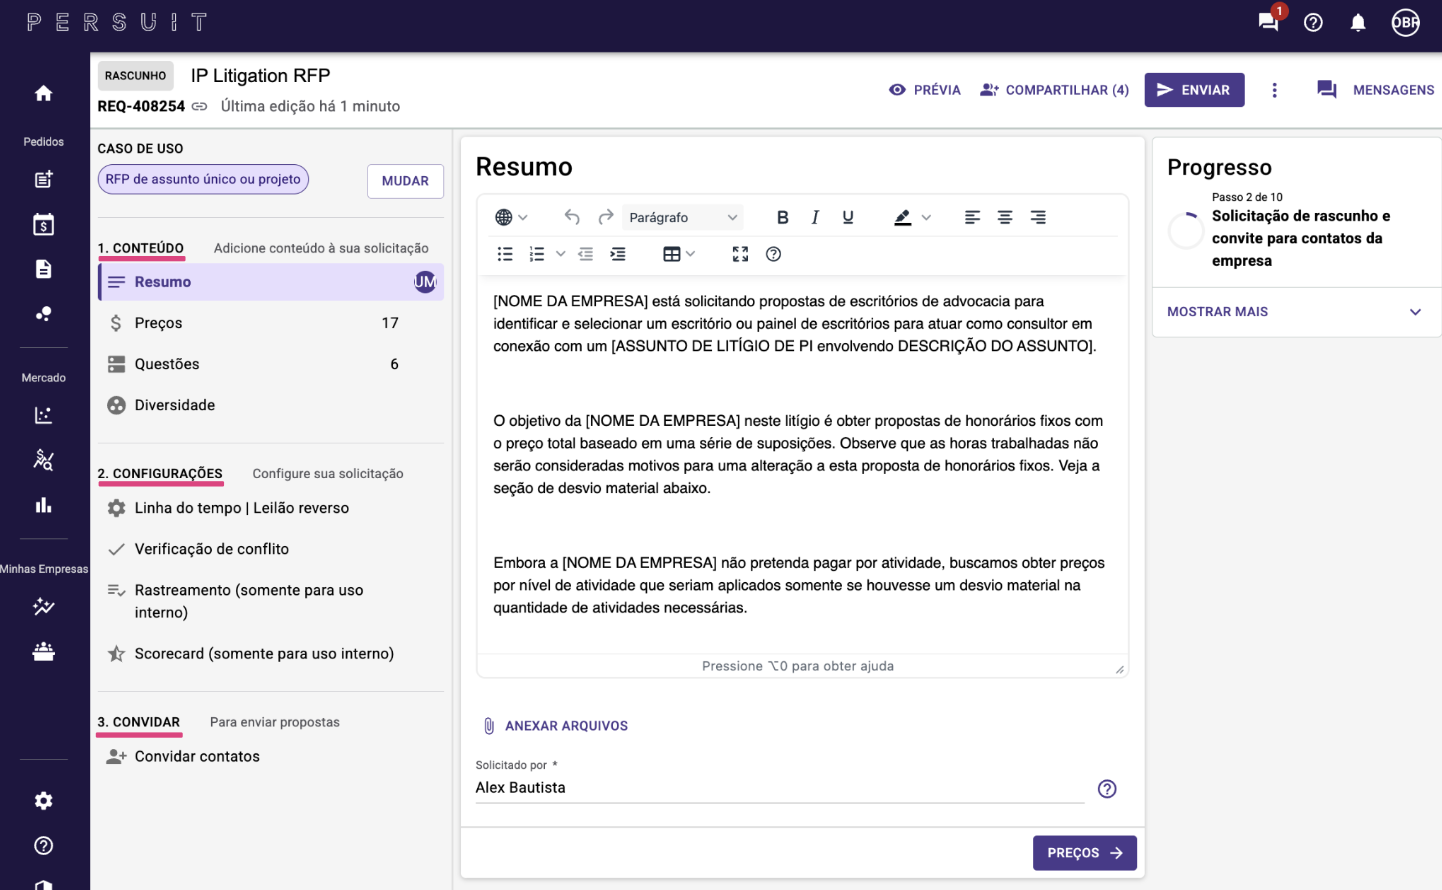Viewport: 1442px width, 890px height.
Task: Decrease paragraph indent
Action: click(x=586, y=254)
